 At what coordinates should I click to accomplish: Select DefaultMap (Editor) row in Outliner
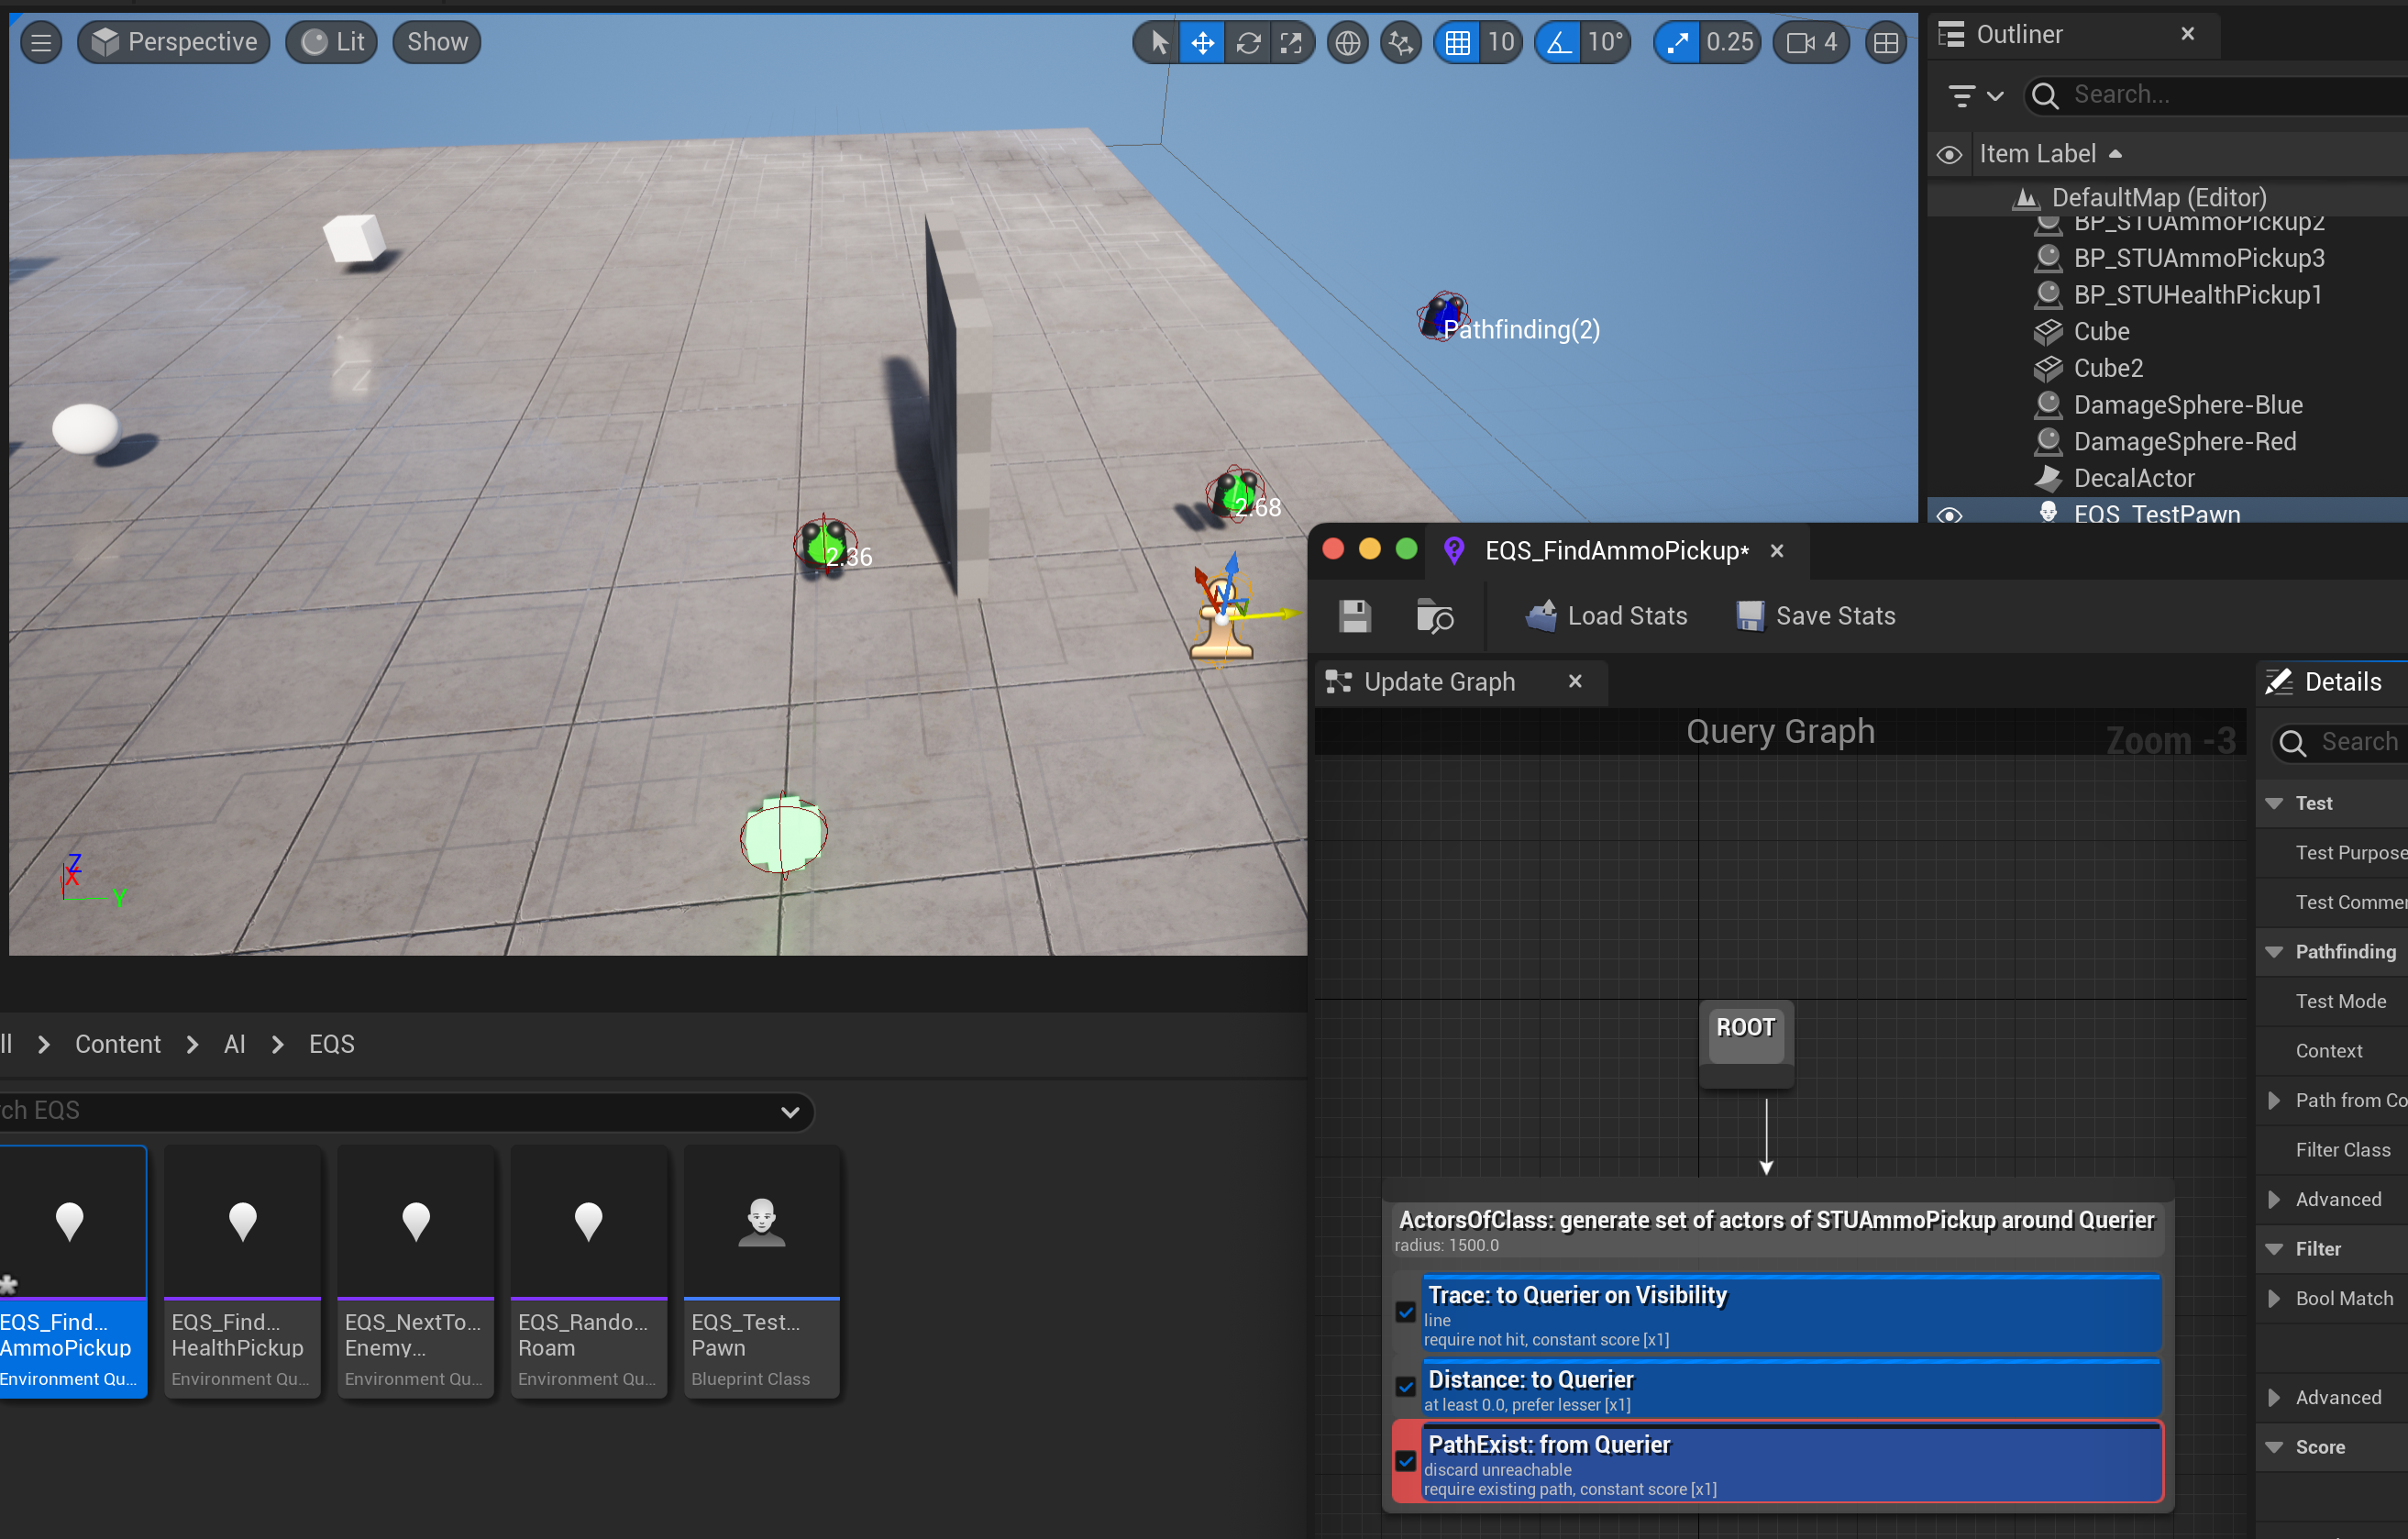coord(2158,197)
